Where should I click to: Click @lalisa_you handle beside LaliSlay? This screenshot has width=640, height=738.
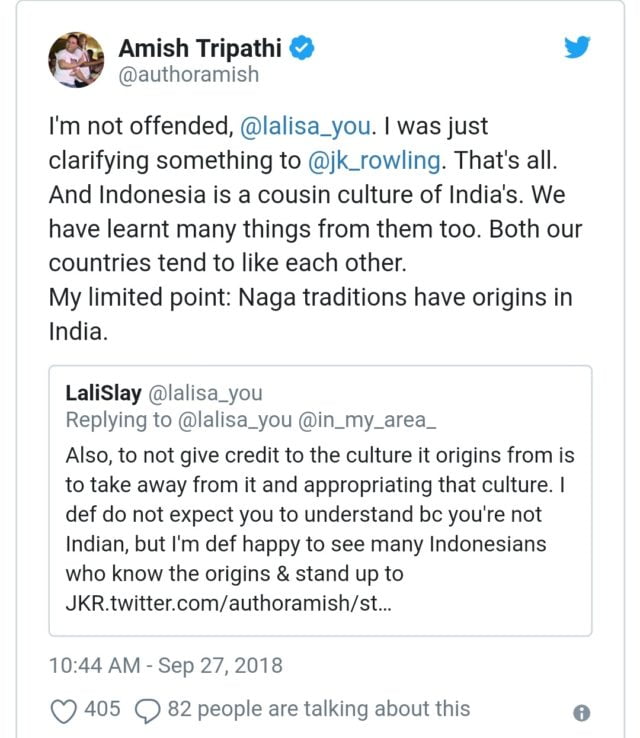tap(205, 392)
